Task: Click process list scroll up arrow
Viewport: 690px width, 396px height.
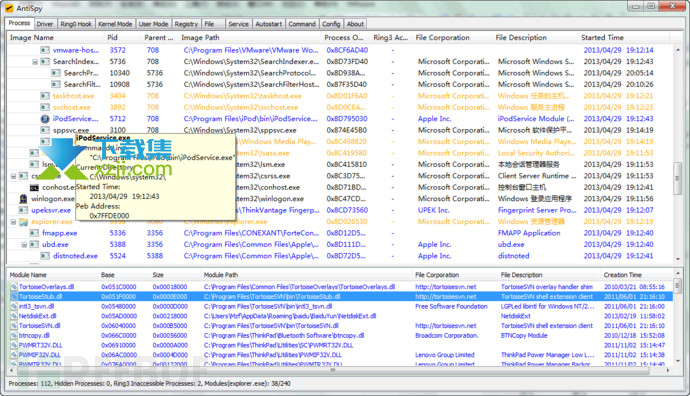Action: tap(678, 50)
